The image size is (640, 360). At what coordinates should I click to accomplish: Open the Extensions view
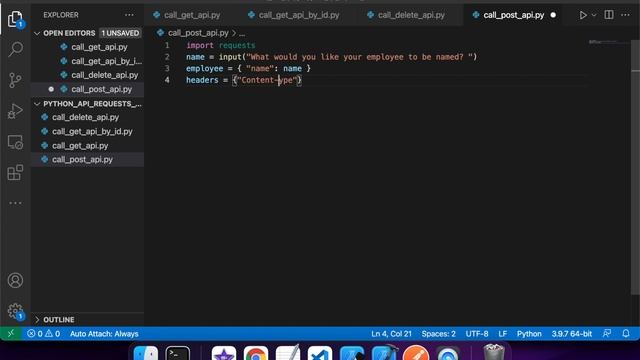click(15, 172)
